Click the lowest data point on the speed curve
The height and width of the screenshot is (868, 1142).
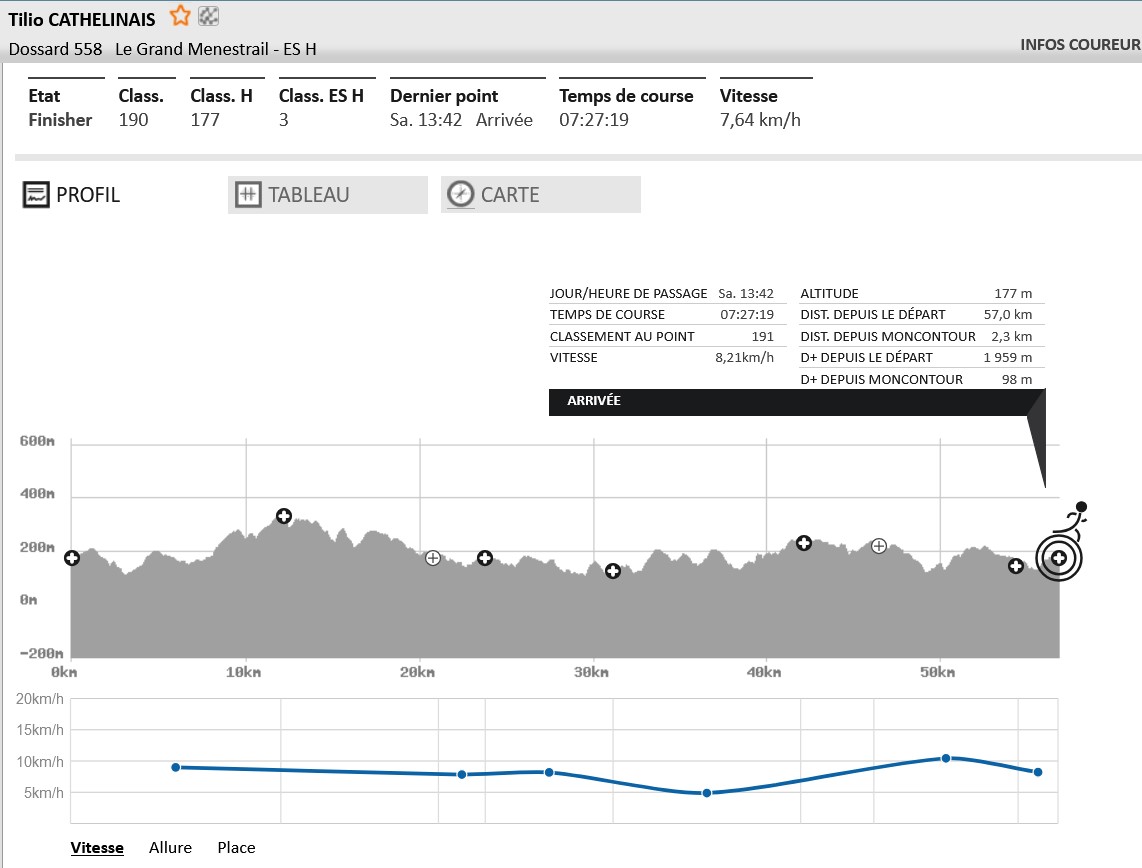(706, 793)
